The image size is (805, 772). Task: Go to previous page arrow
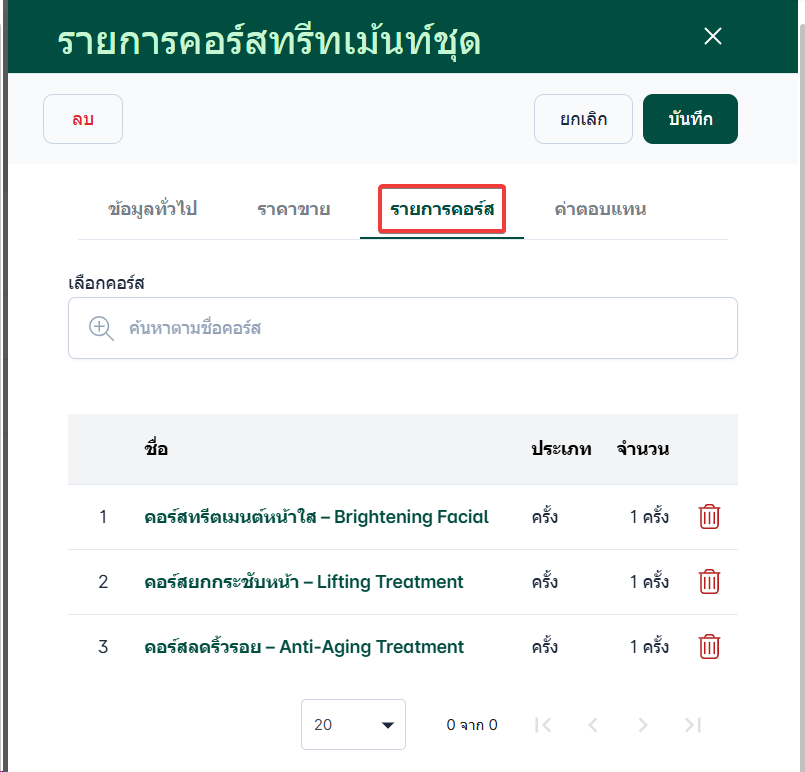click(592, 725)
